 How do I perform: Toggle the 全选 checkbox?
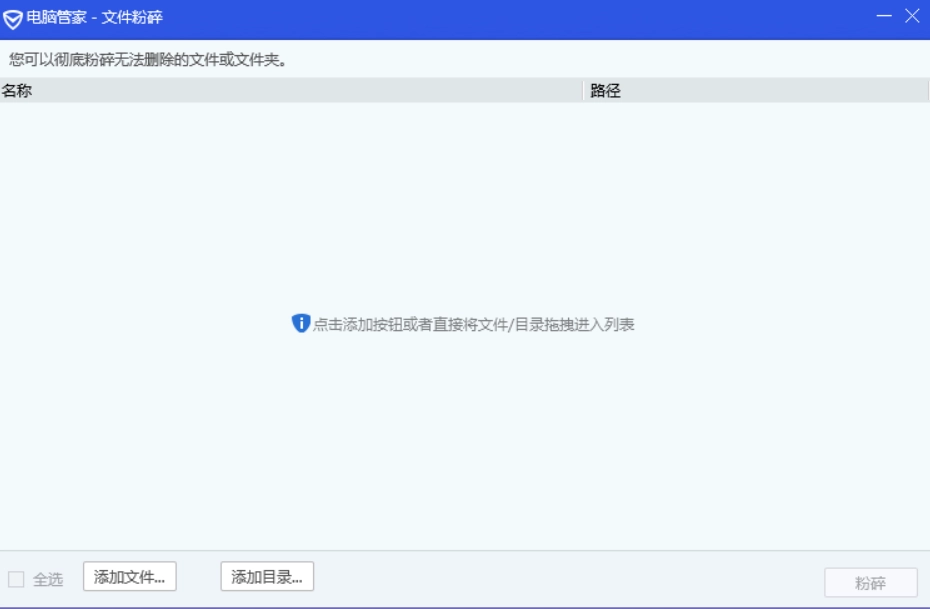[16, 579]
